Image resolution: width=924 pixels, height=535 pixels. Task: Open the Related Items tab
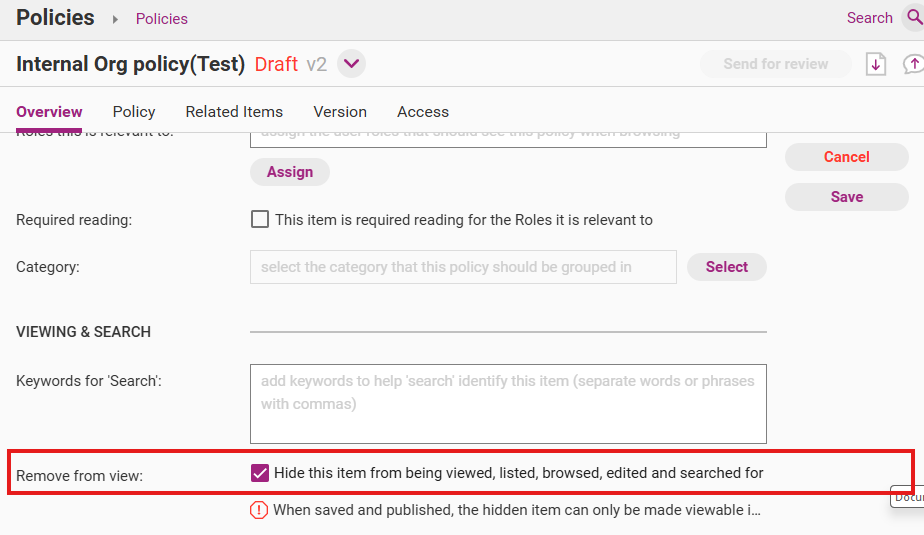[234, 112]
